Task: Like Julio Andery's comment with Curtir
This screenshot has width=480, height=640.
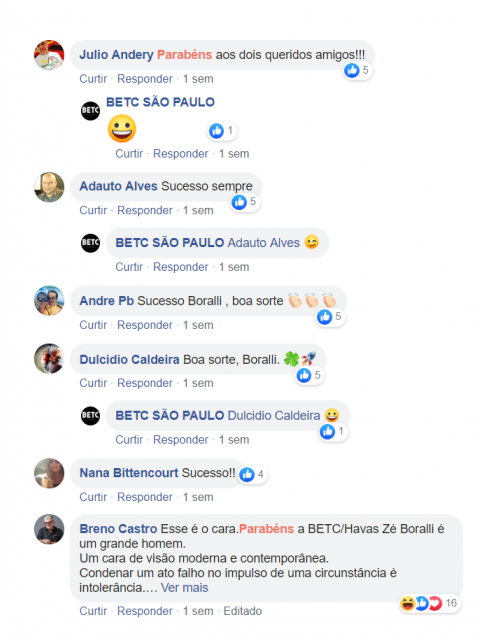Action: (93, 79)
